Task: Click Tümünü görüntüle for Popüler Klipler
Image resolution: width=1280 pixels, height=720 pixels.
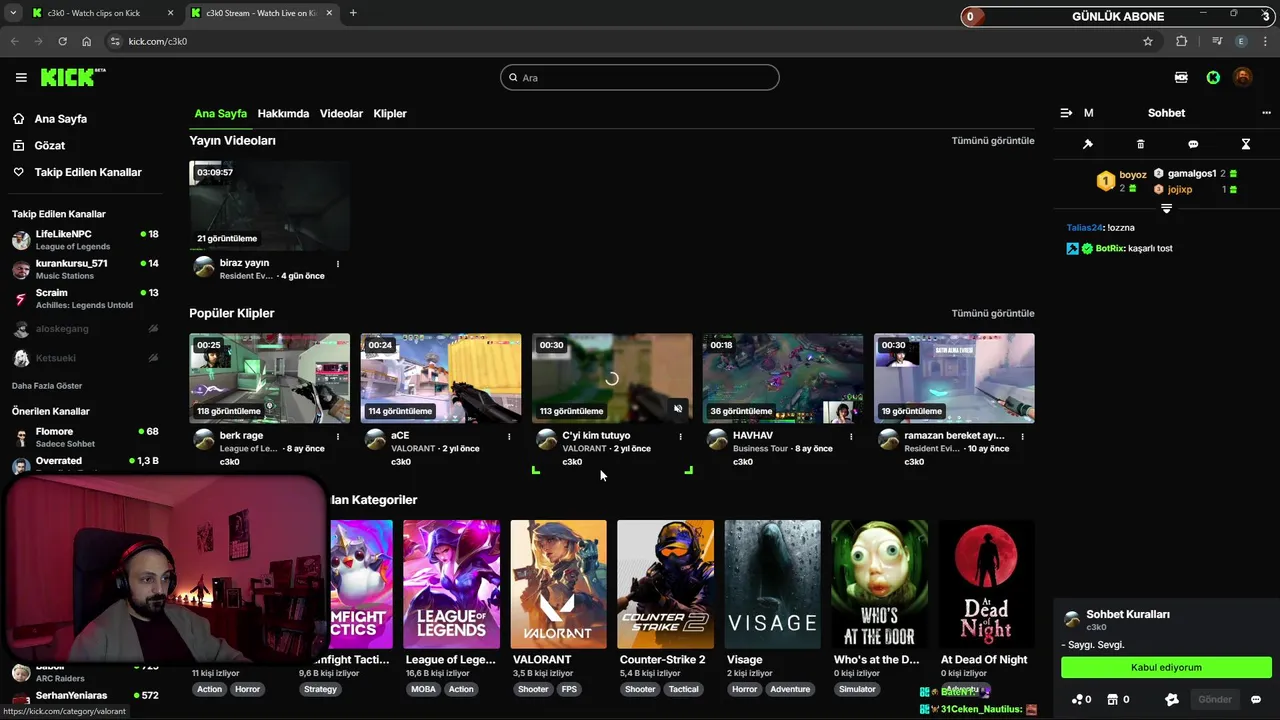Action: (x=993, y=313)
